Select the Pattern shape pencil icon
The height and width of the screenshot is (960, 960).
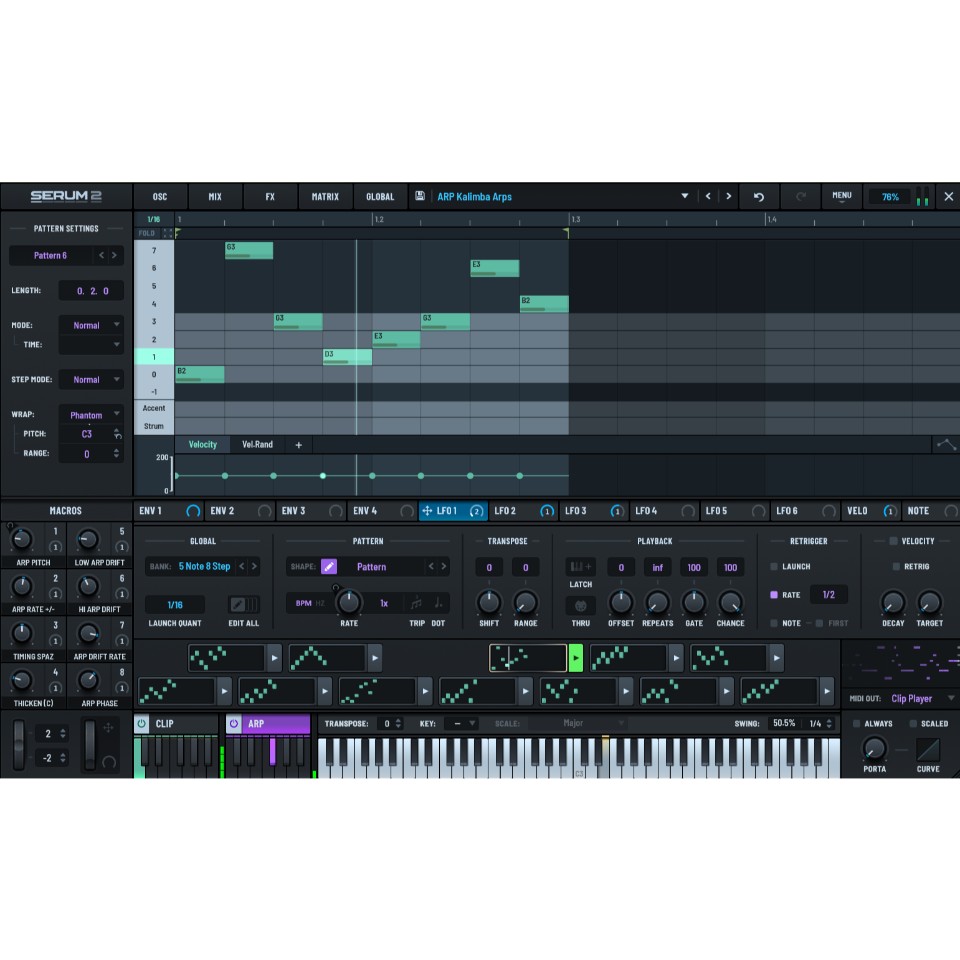(x=329, y=566)
